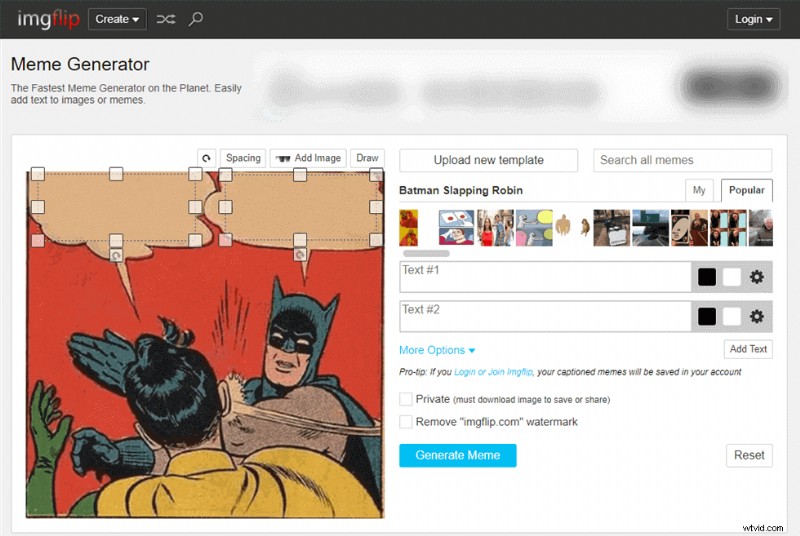Click the Batman Slapping Robin title

(461, 190)
